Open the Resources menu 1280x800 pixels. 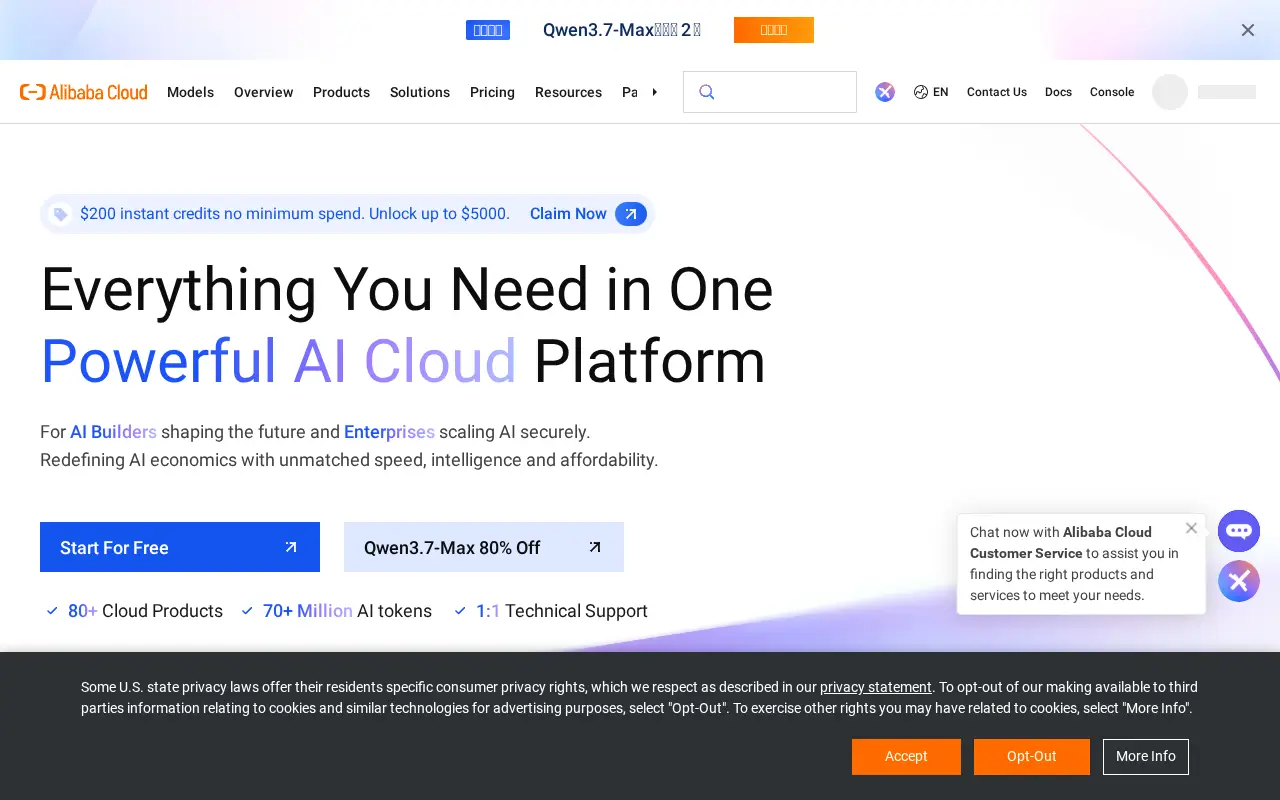pos(568,92)
